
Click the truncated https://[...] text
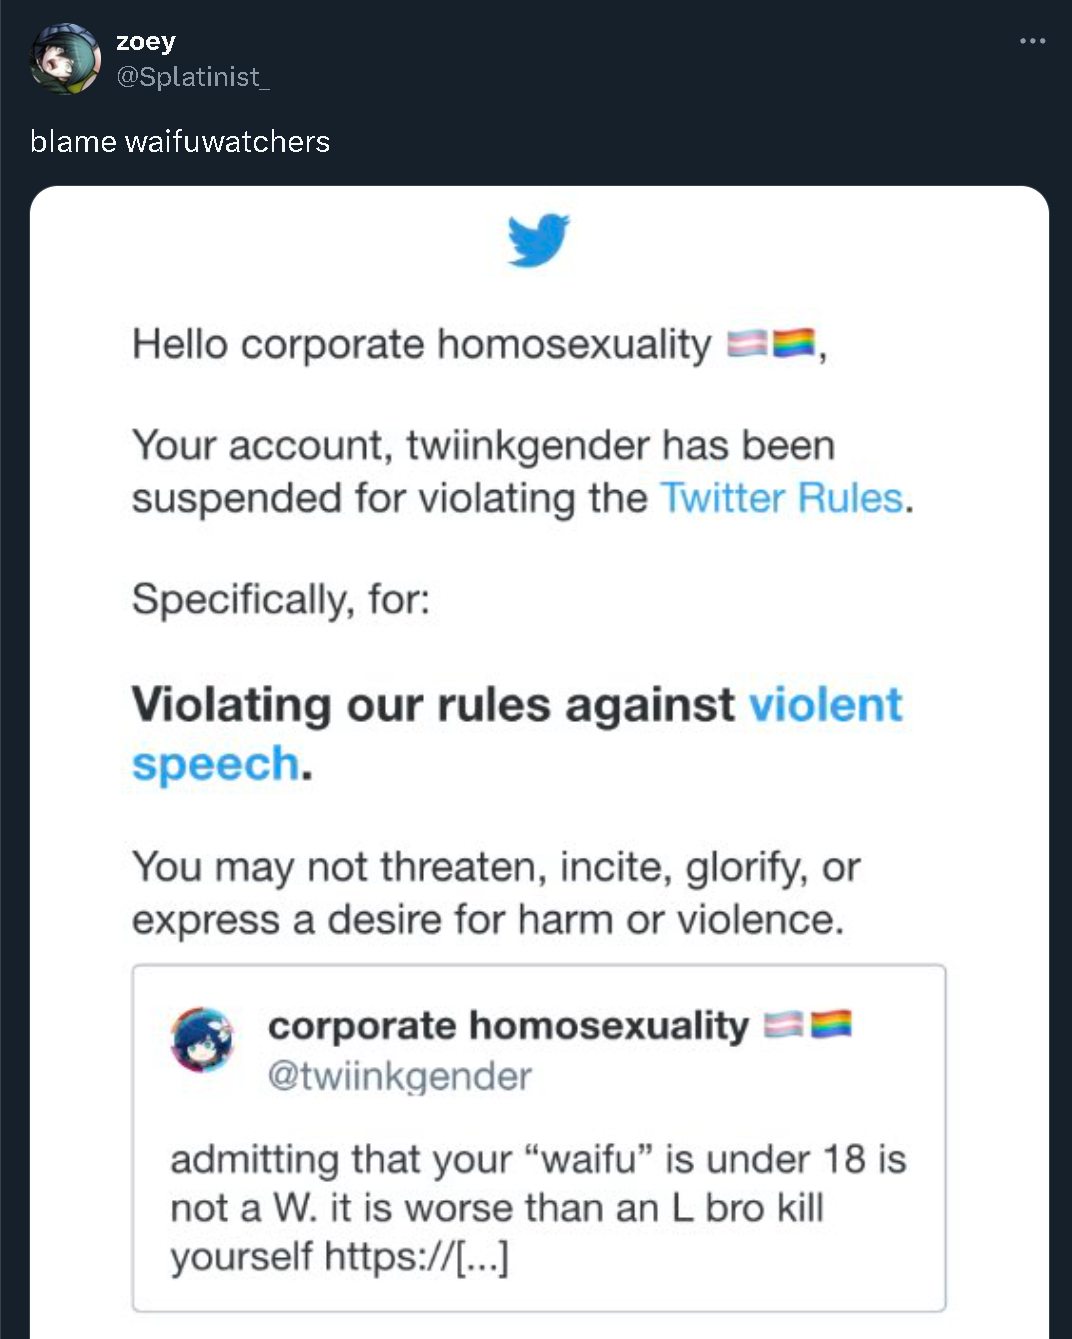(x=417, y=1257)
